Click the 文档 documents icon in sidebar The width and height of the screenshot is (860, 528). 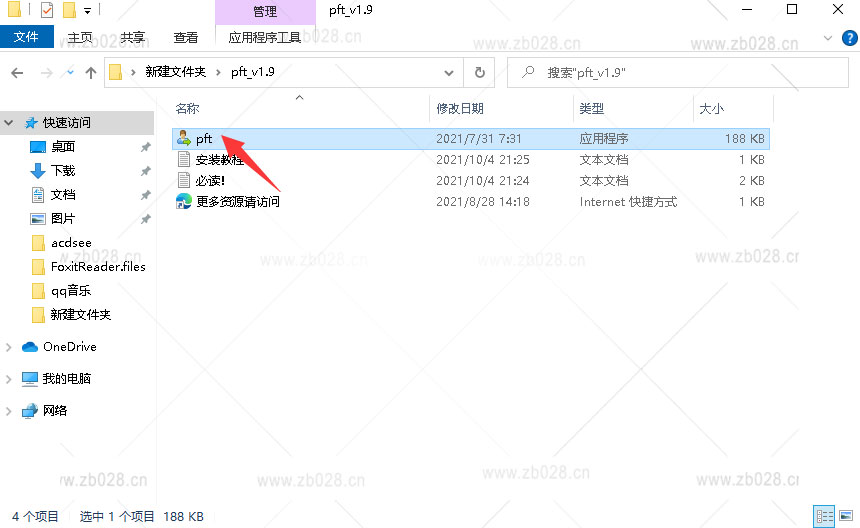coord(38,195)
